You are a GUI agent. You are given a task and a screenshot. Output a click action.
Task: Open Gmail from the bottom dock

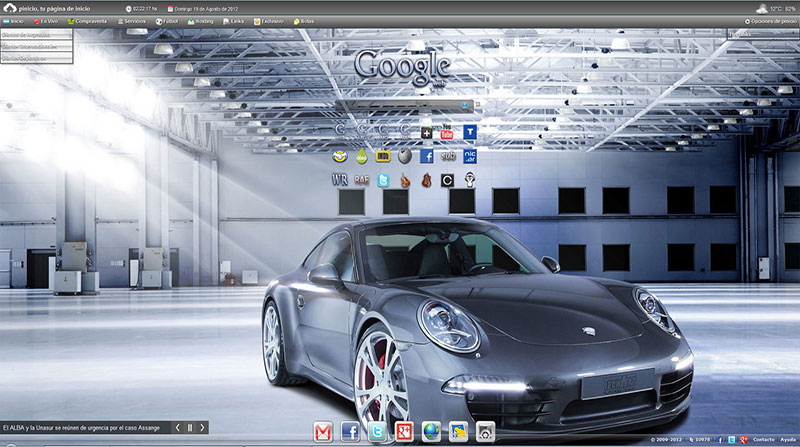click(323, 431)
